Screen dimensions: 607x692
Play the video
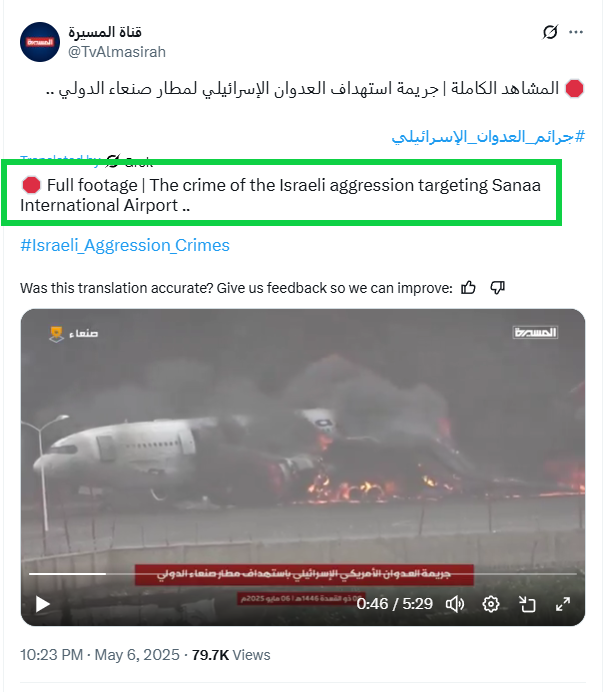tap(42, 604)
